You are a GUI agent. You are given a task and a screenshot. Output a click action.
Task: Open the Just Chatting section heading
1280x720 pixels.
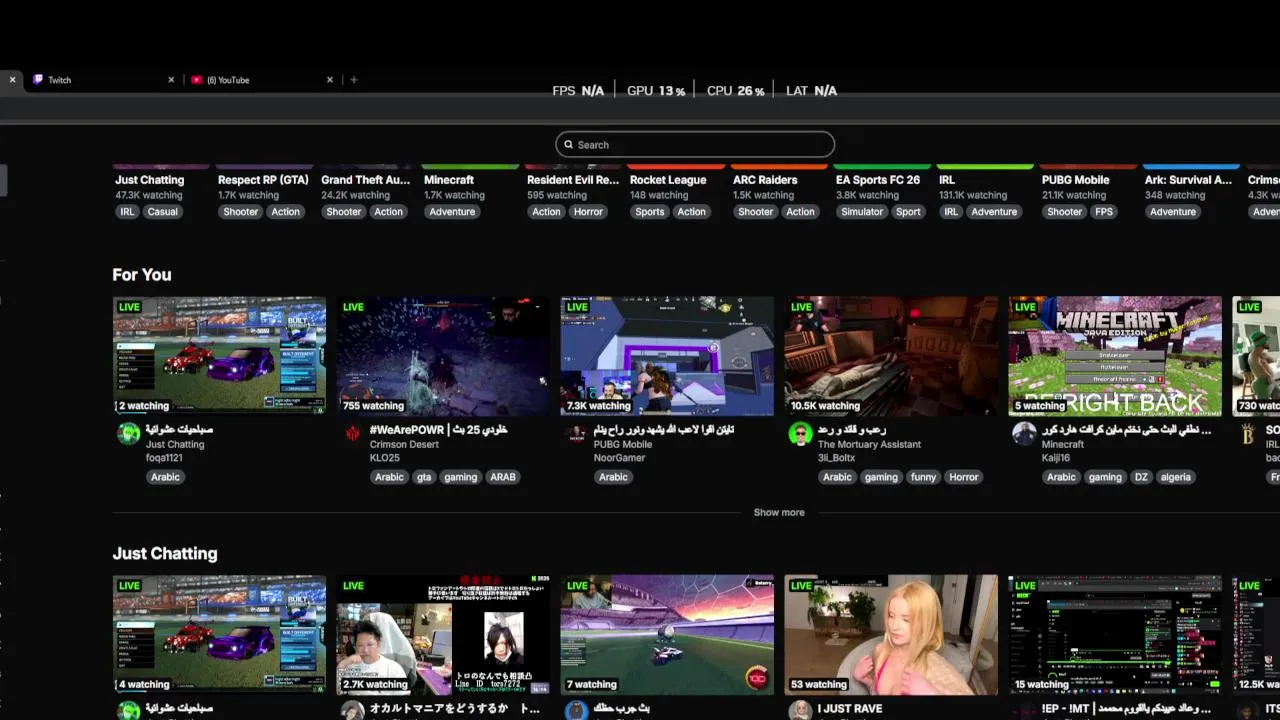[x=165, y=553]
